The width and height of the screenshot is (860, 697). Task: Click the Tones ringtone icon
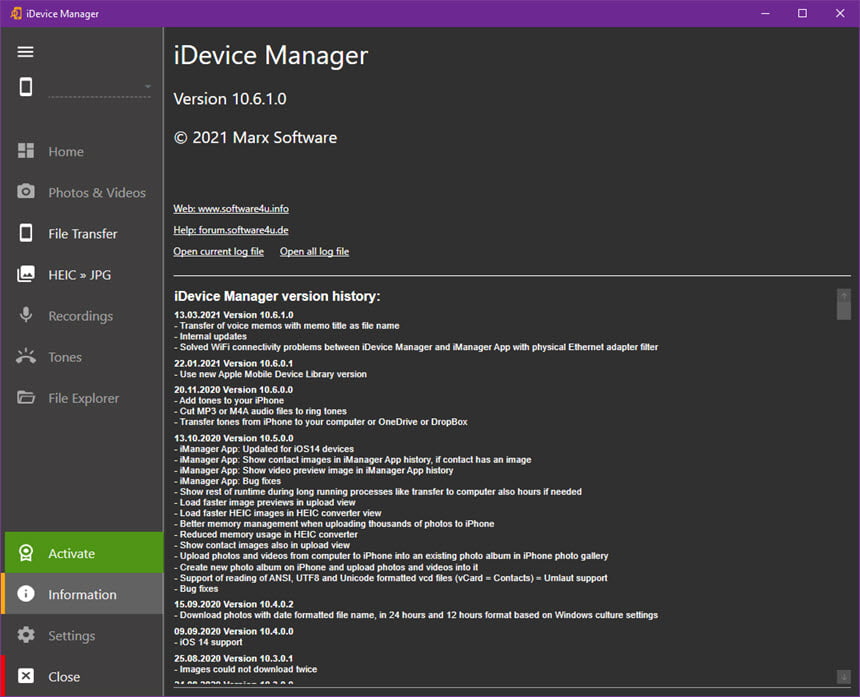pyautogui.click(x=25, y=356)
